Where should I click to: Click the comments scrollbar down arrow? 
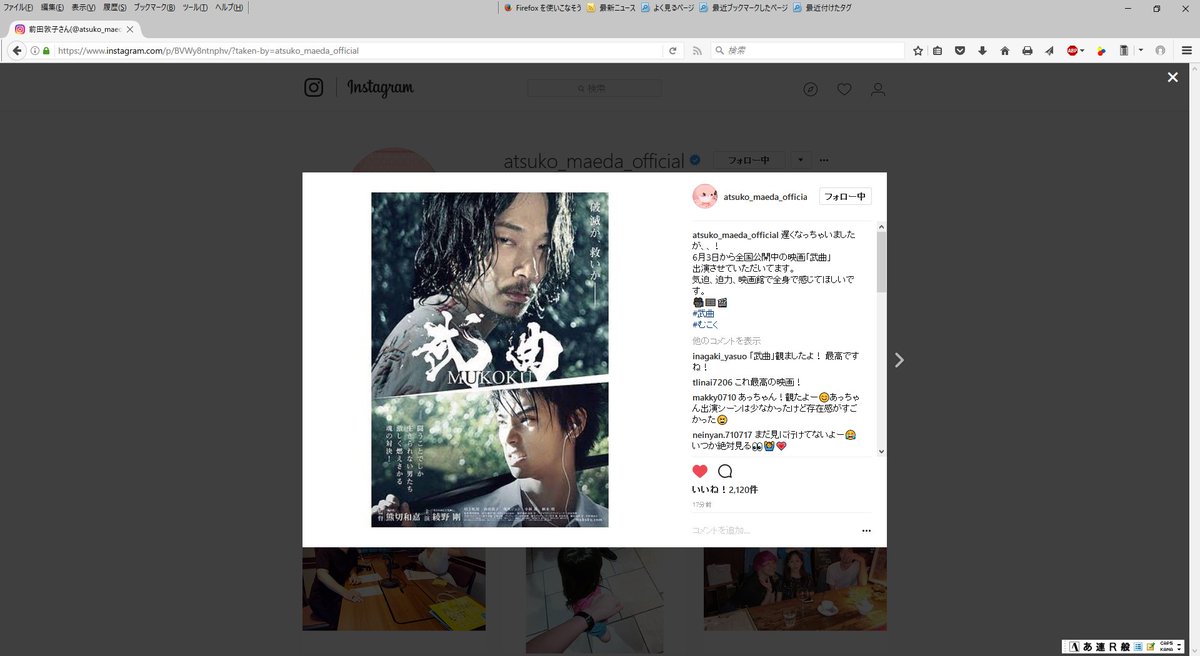click(x=881, y=451)
